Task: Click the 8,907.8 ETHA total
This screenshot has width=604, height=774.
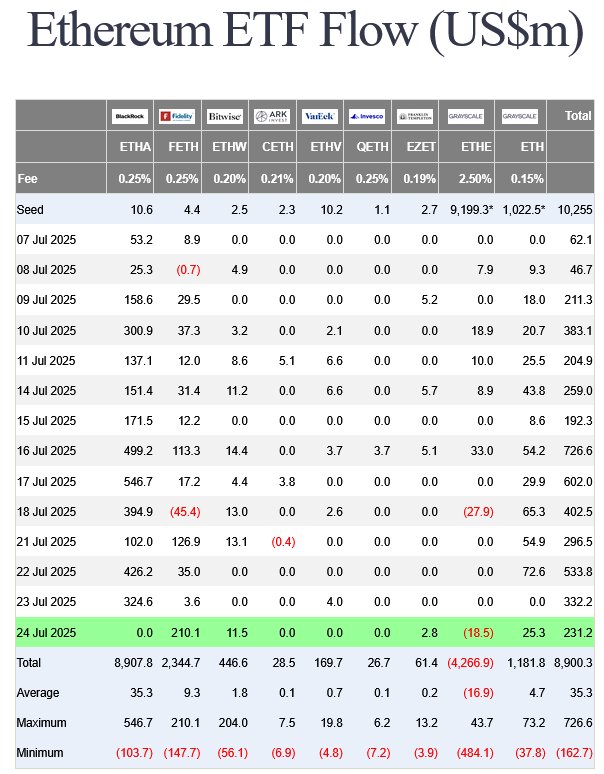Action: click(x=133, y=663)
